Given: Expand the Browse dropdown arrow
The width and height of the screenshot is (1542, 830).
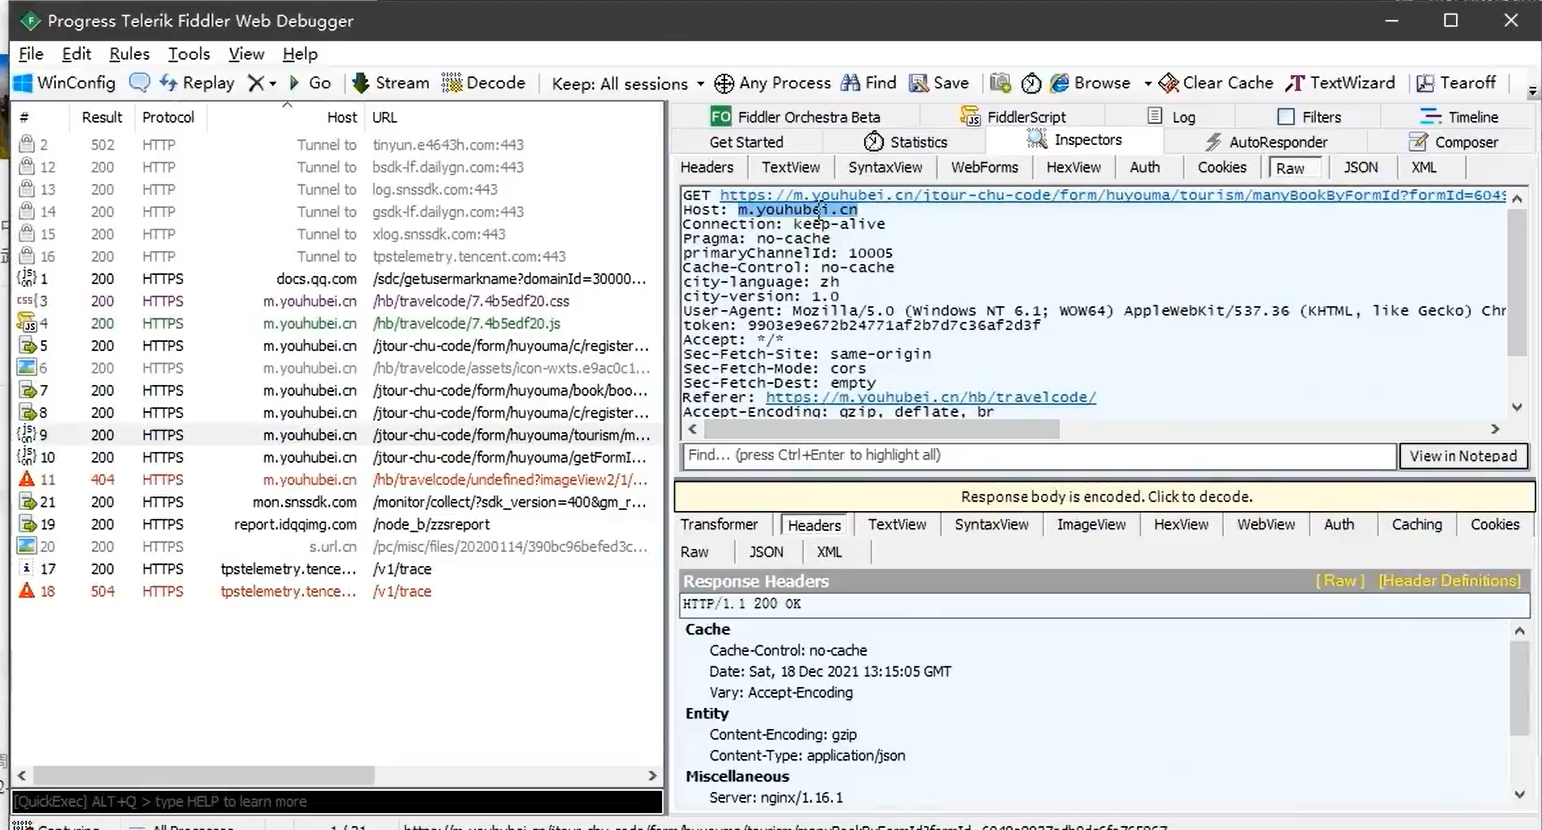Looking at the screenshot, I should coord(1147,84).
